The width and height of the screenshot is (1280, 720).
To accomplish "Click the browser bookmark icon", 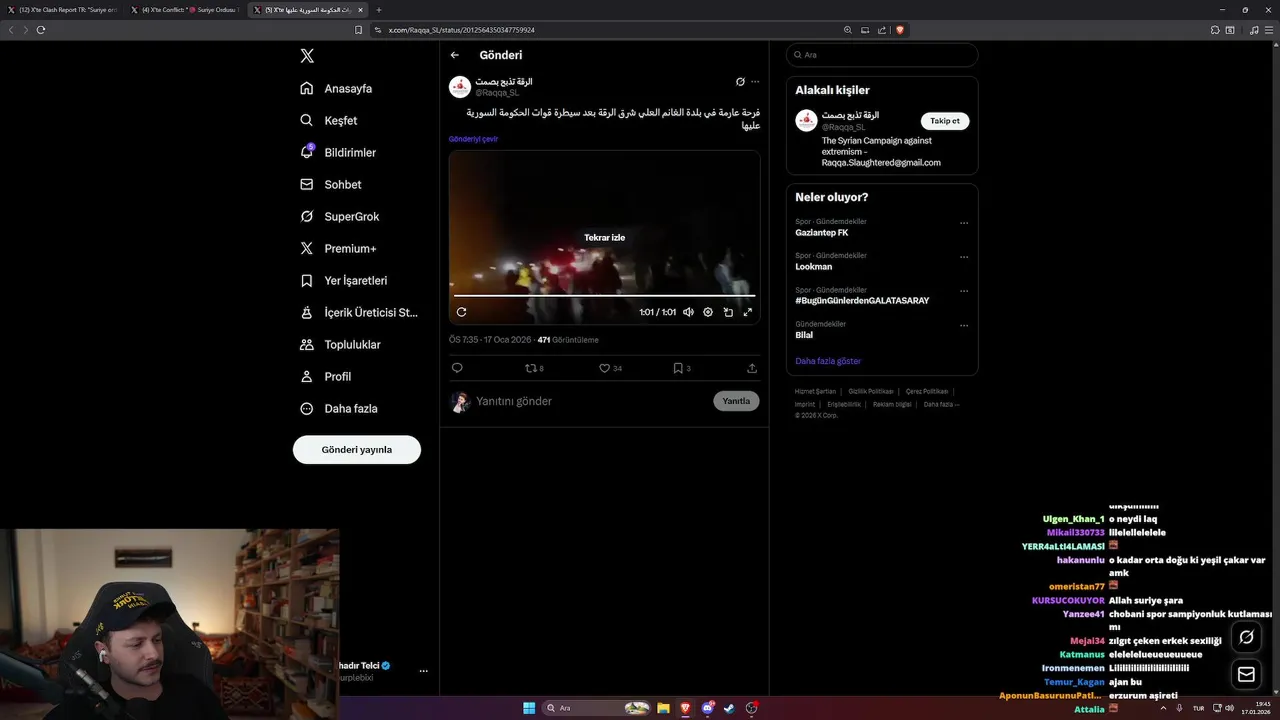I will tap(358, 30).
